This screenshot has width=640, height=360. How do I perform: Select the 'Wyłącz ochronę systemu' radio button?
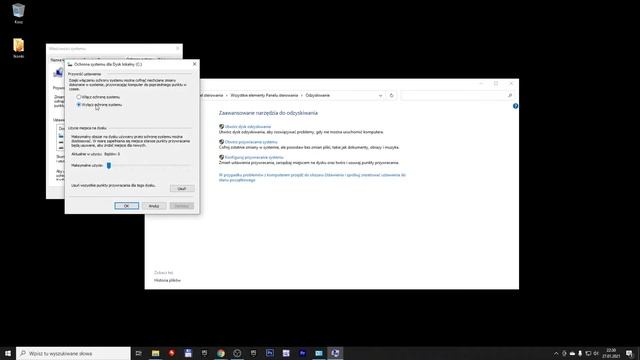(79, 105)
